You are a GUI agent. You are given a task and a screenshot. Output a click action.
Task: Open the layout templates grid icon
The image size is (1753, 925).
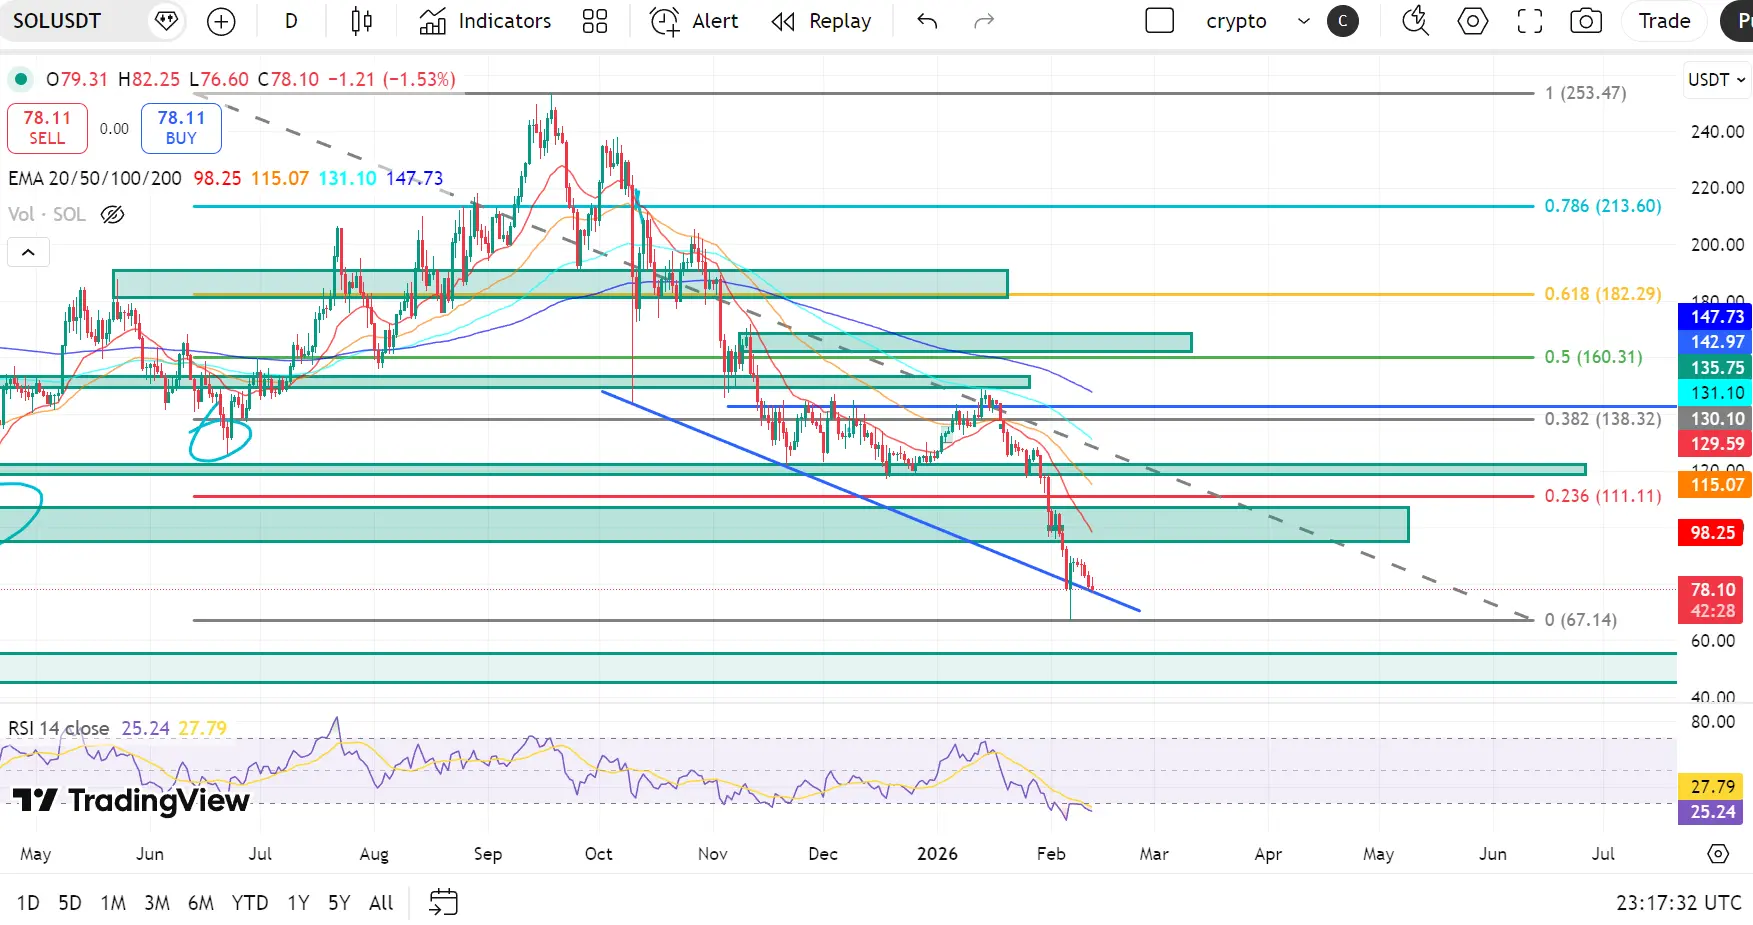[x=595, y=21]
